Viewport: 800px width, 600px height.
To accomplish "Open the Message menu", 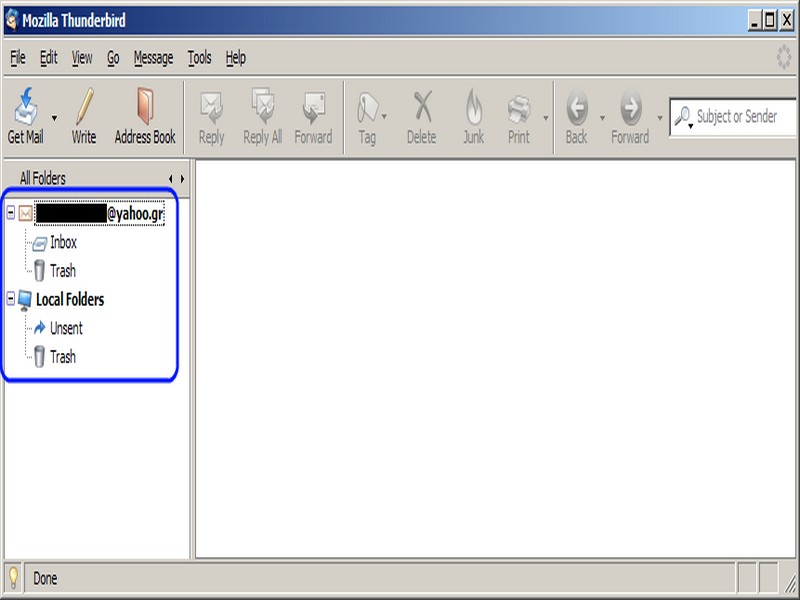I will point(154,58).
